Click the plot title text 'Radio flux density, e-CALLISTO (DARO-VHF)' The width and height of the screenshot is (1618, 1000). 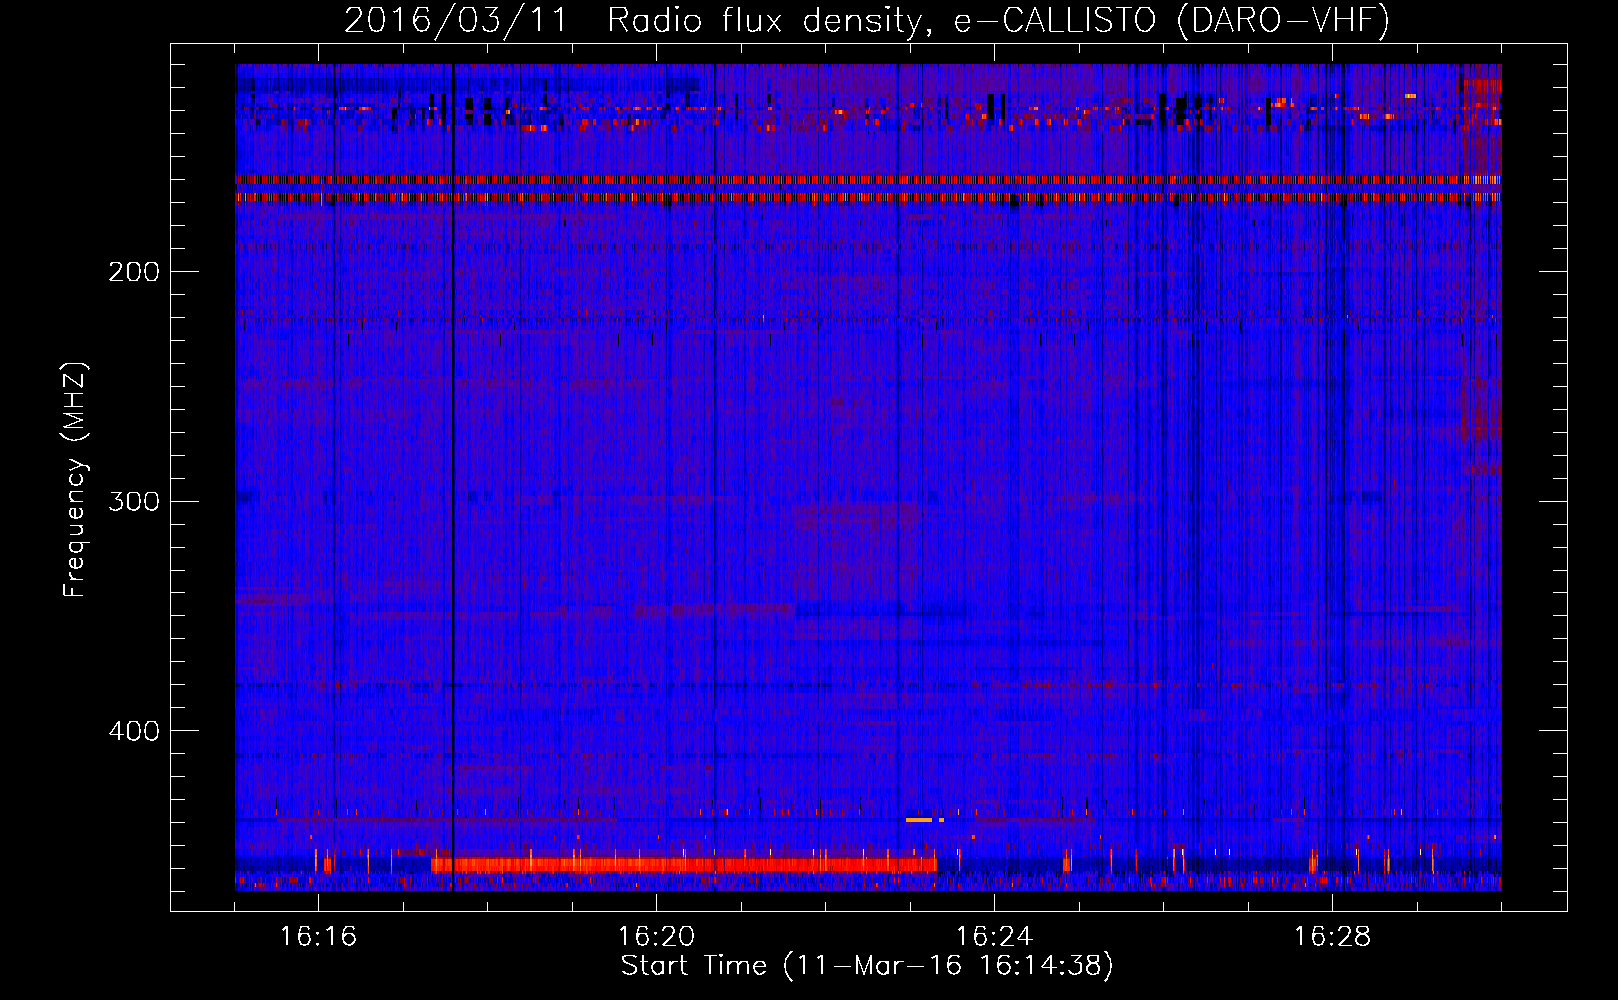pyautogui.click(x=998, y=20)
